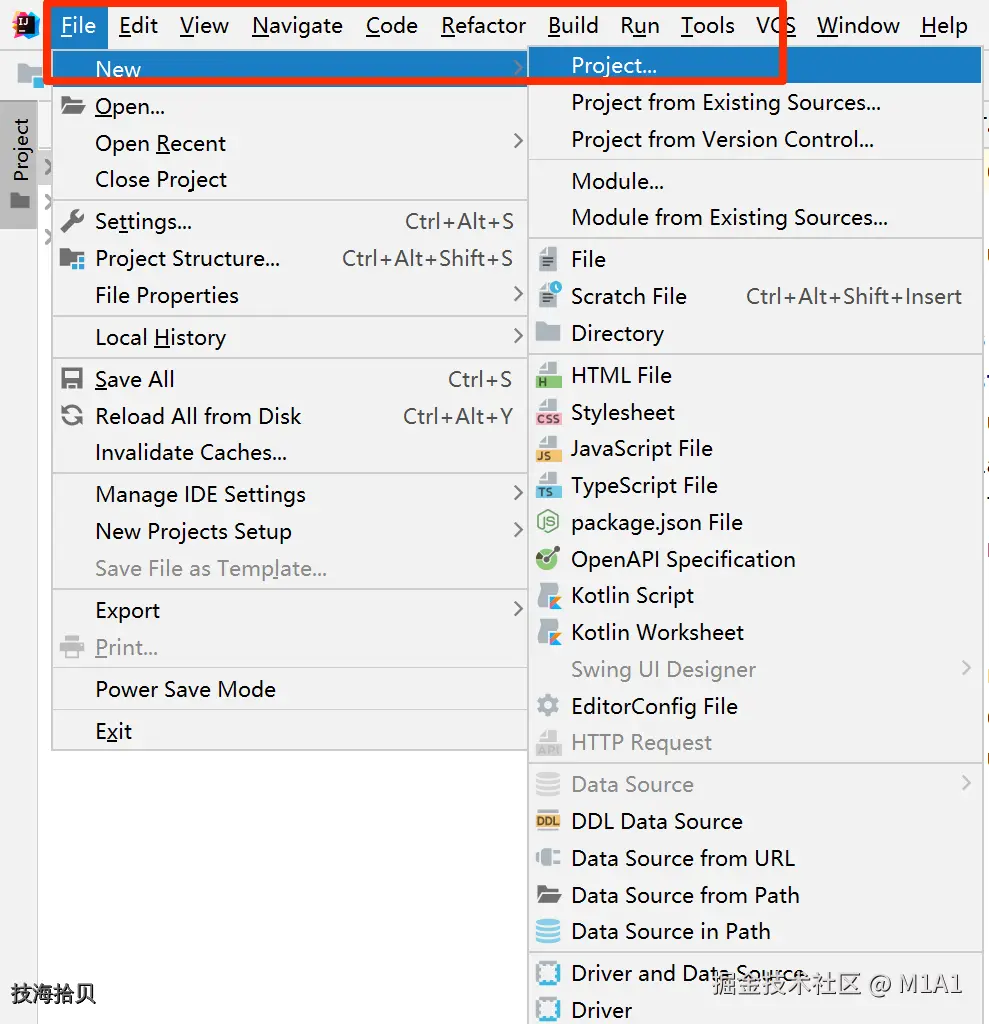Screen dimensions: 989x1024
Task: Select Save File as Template... entry
Action: (x=289, y=568)
